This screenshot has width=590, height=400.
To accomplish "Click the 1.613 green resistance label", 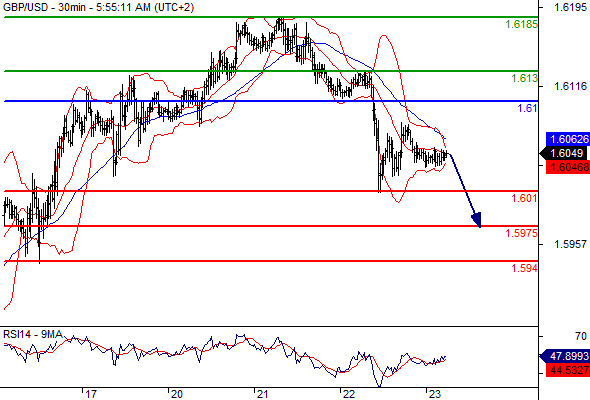I will [x=524, y=78].
